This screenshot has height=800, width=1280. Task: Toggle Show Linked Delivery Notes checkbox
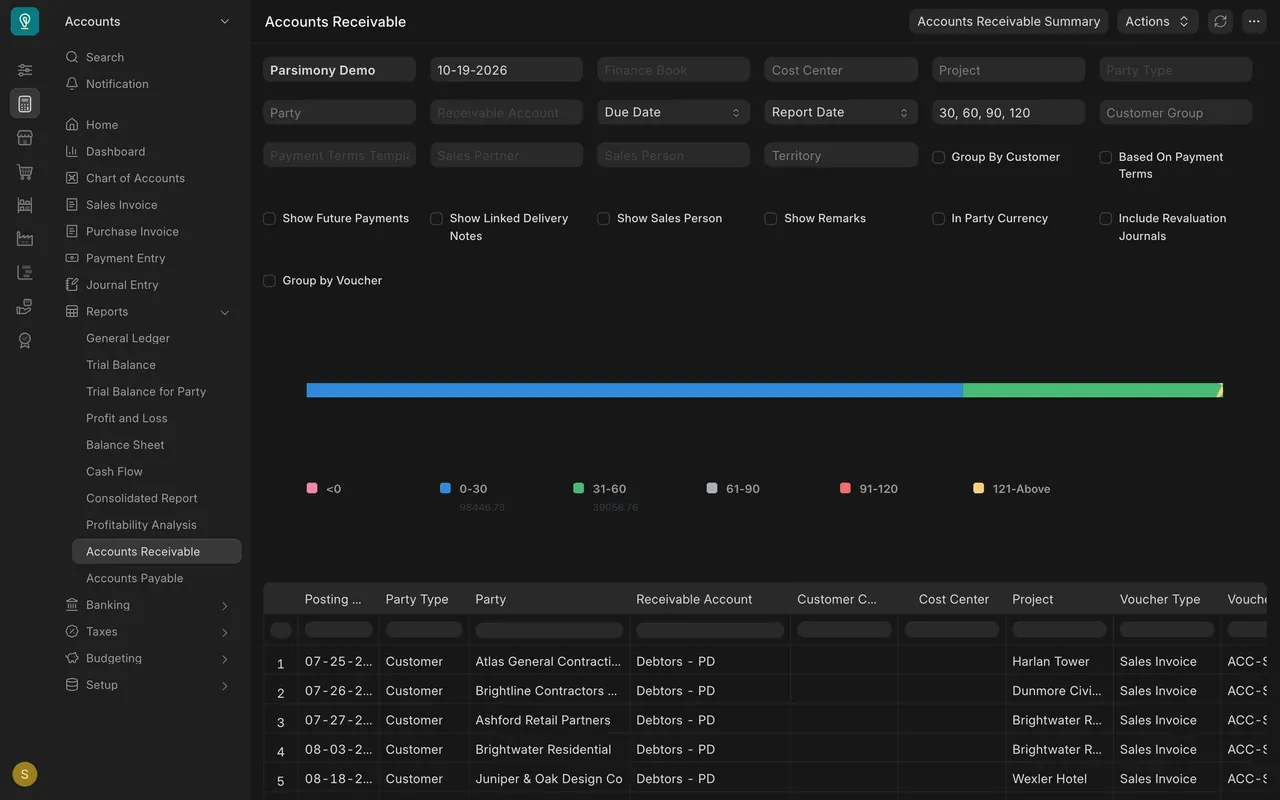click(436, 218)
